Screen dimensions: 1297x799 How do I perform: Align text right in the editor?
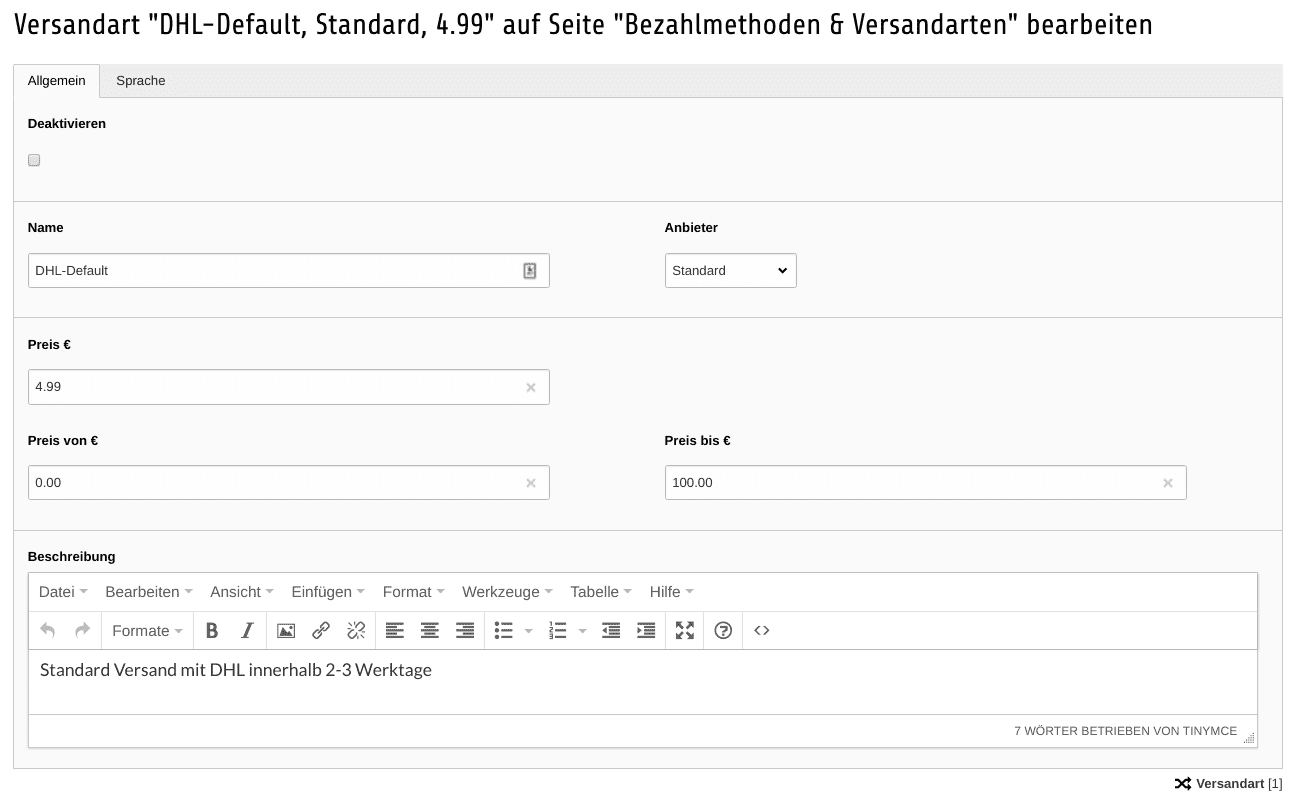pyautogui.click(x=465, y=630)
